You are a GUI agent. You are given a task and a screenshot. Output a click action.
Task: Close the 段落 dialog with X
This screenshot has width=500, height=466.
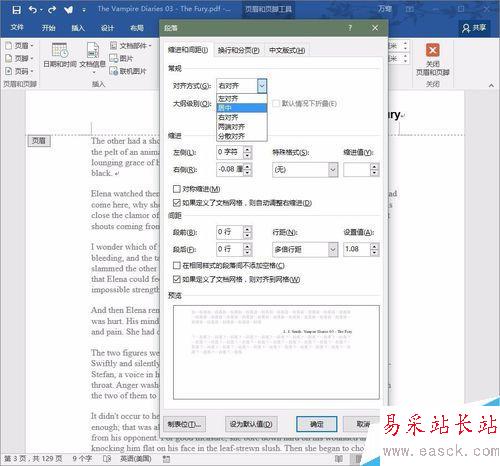point(375,28)
